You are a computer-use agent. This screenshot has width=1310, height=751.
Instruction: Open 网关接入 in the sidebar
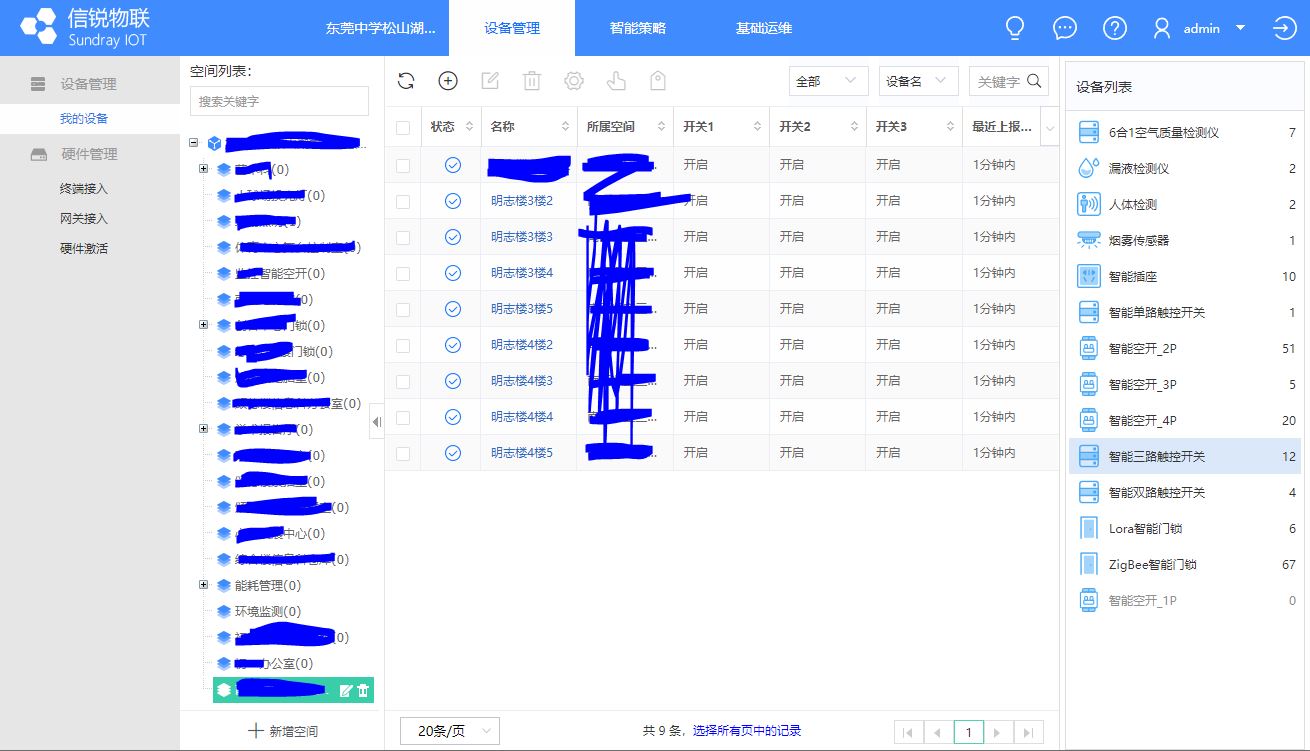click(x=84, y=218)
